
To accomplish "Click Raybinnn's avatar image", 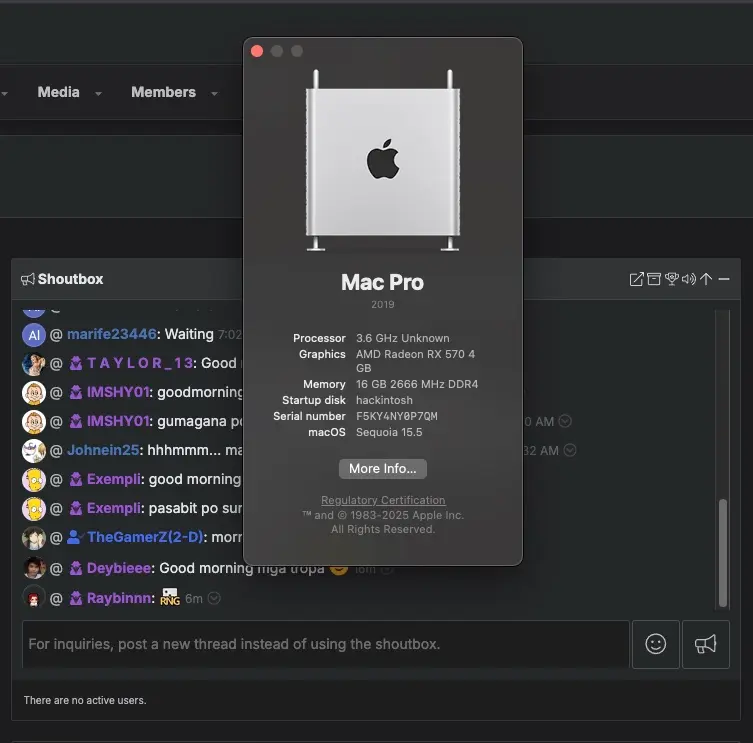I will 34,598.
